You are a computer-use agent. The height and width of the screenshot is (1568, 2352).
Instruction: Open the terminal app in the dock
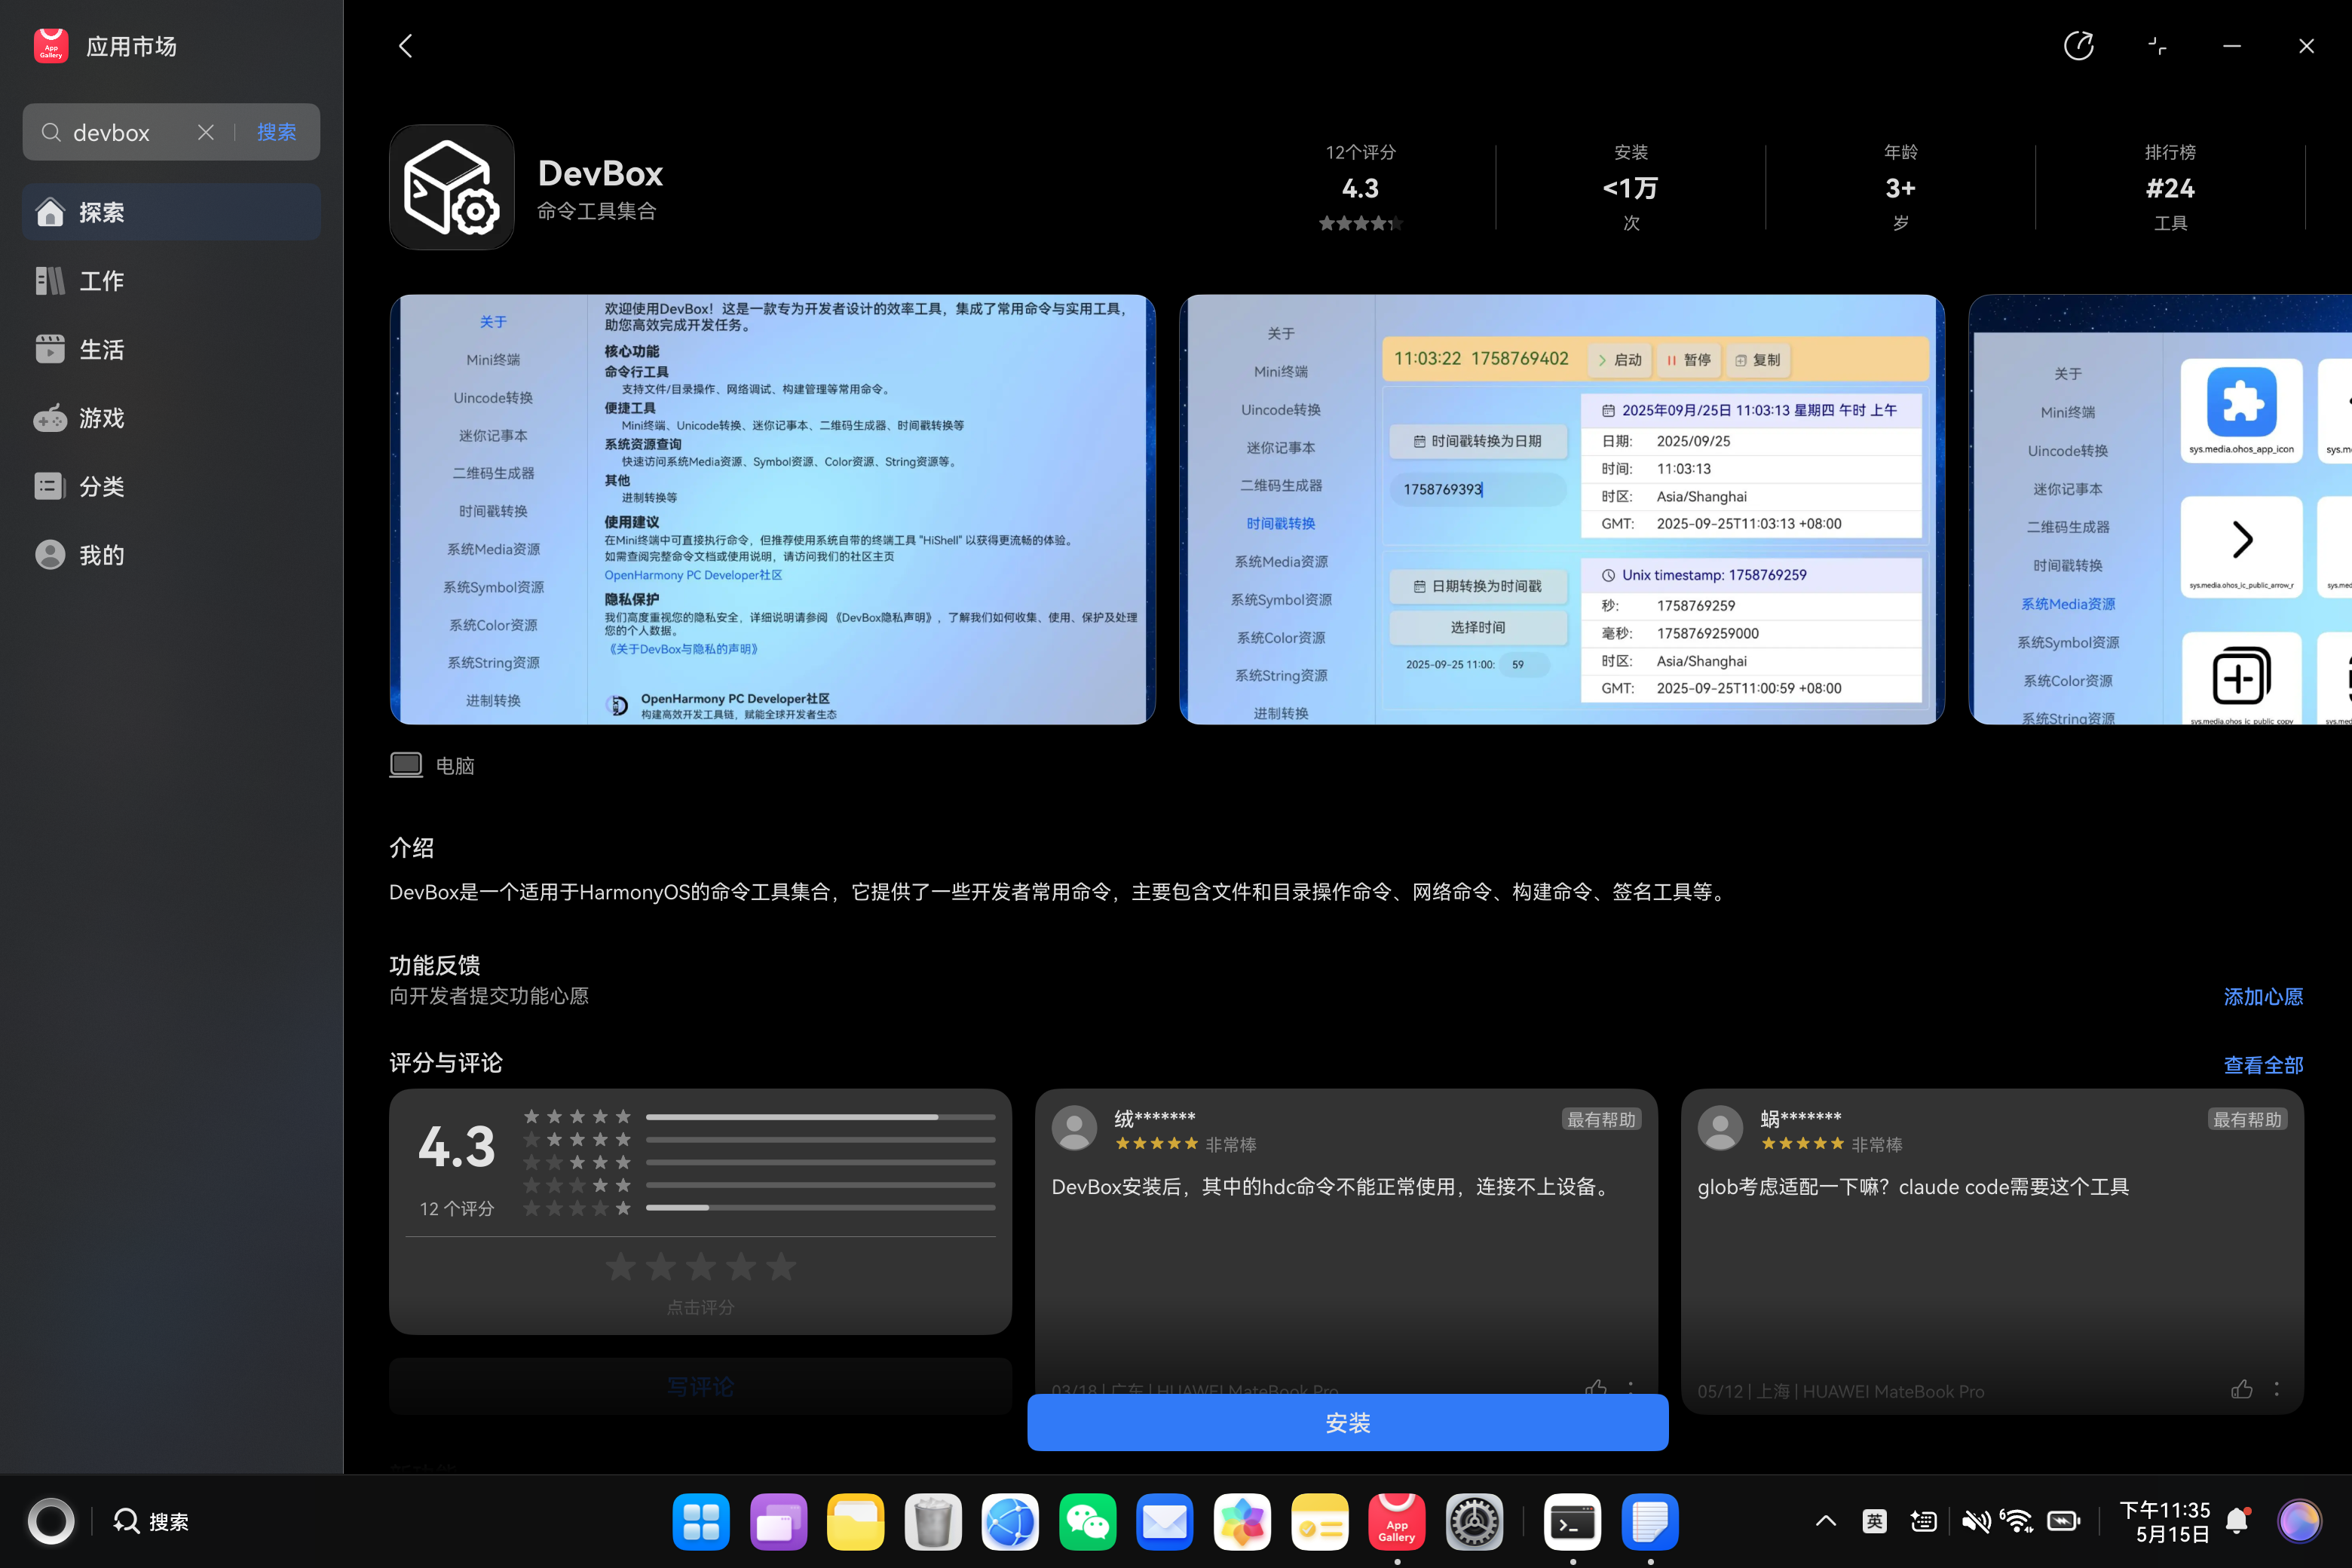[x=1572, y=1522]
